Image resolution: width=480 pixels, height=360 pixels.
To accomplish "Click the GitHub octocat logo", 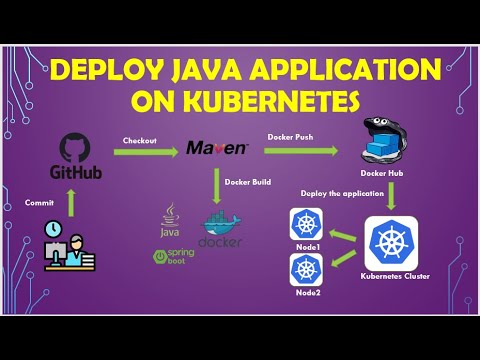I will point(75,147).
